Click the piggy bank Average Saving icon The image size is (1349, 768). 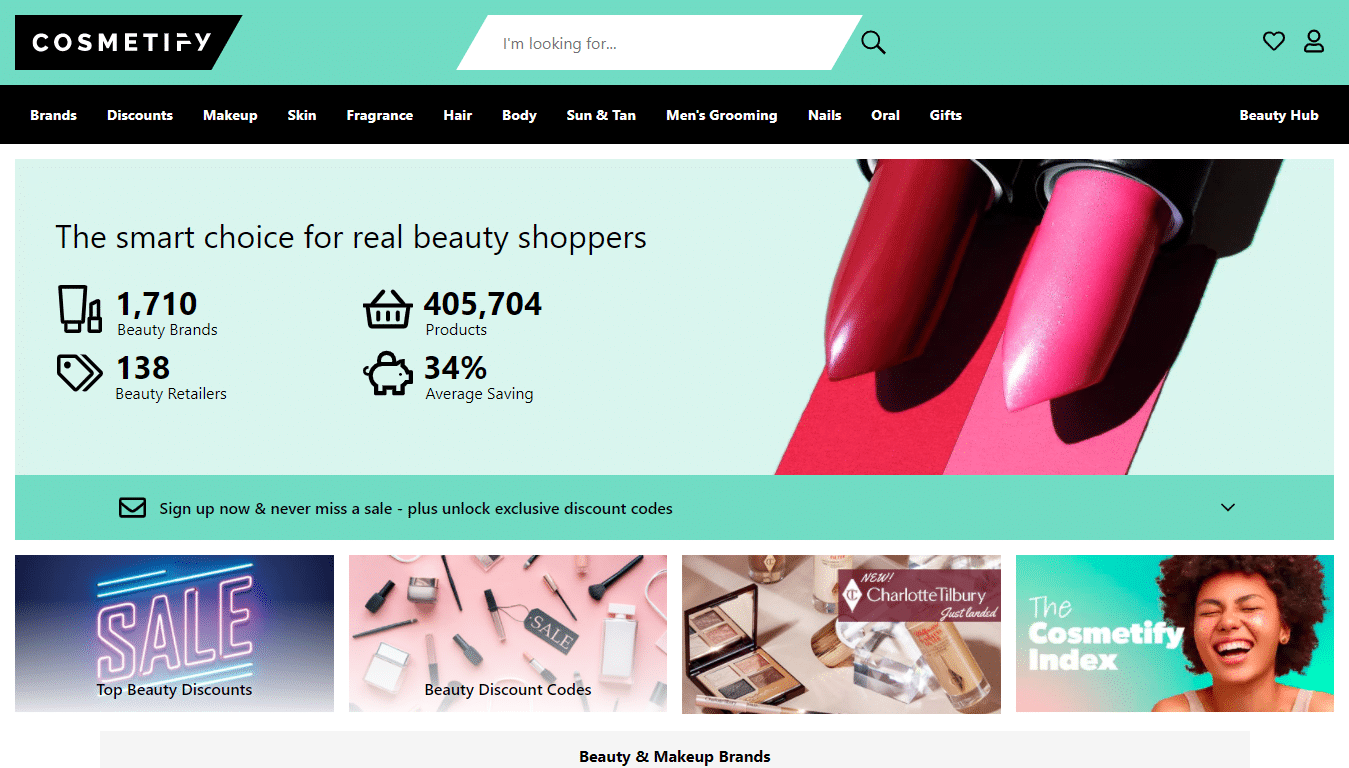[387, 373]
